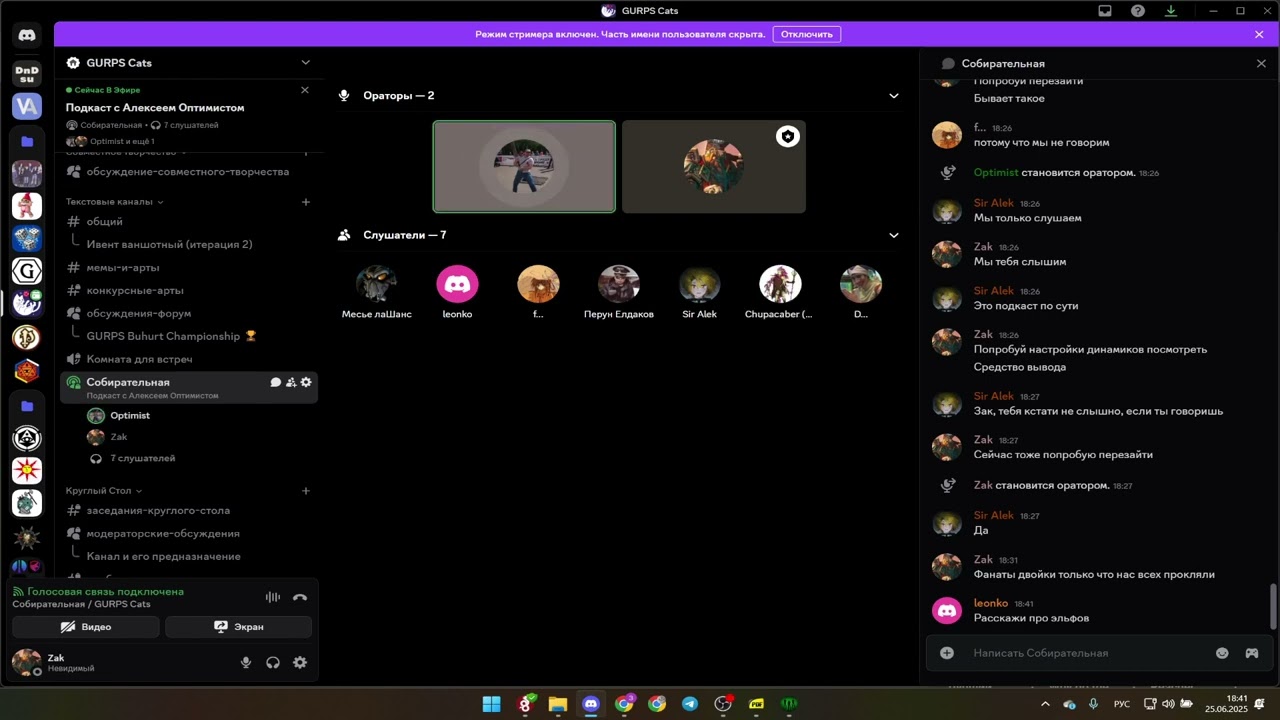
Task: Click the РУС language indicator in tray
Action: click(x=1122, y=704)
